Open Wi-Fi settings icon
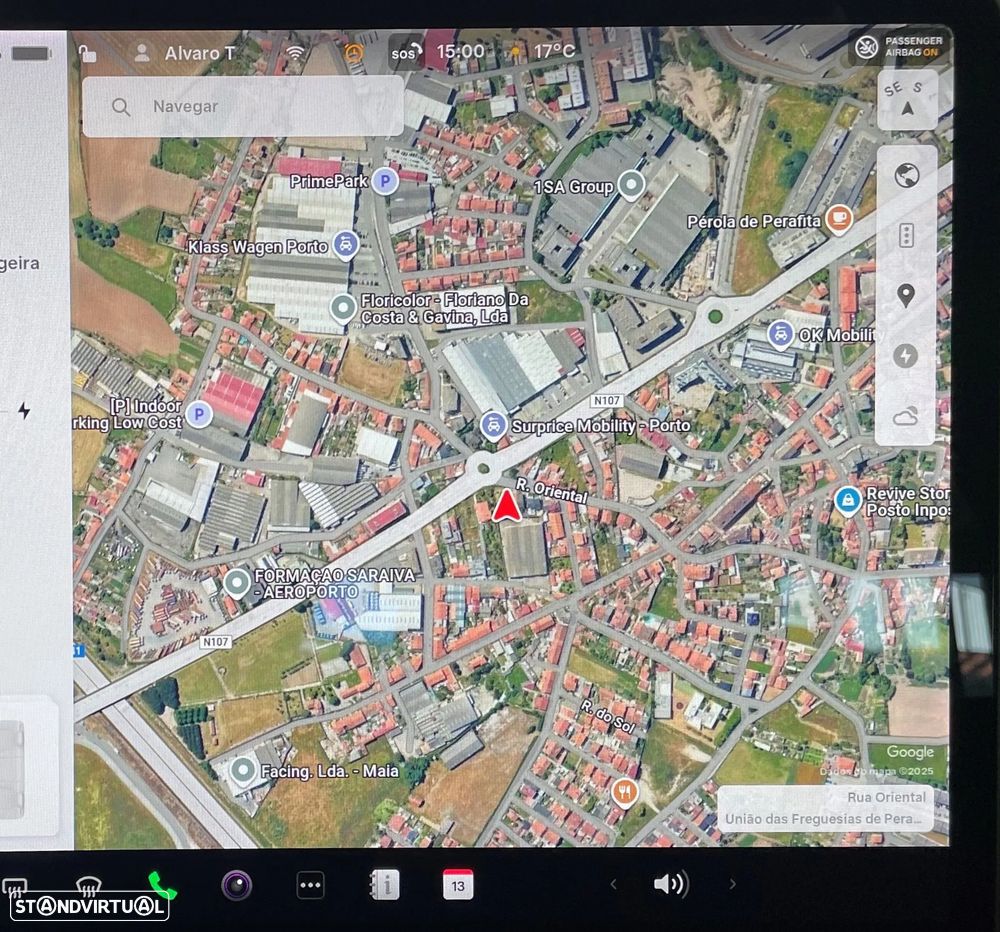Screen dimensions: 1000x932 click(x=295, y=52)
